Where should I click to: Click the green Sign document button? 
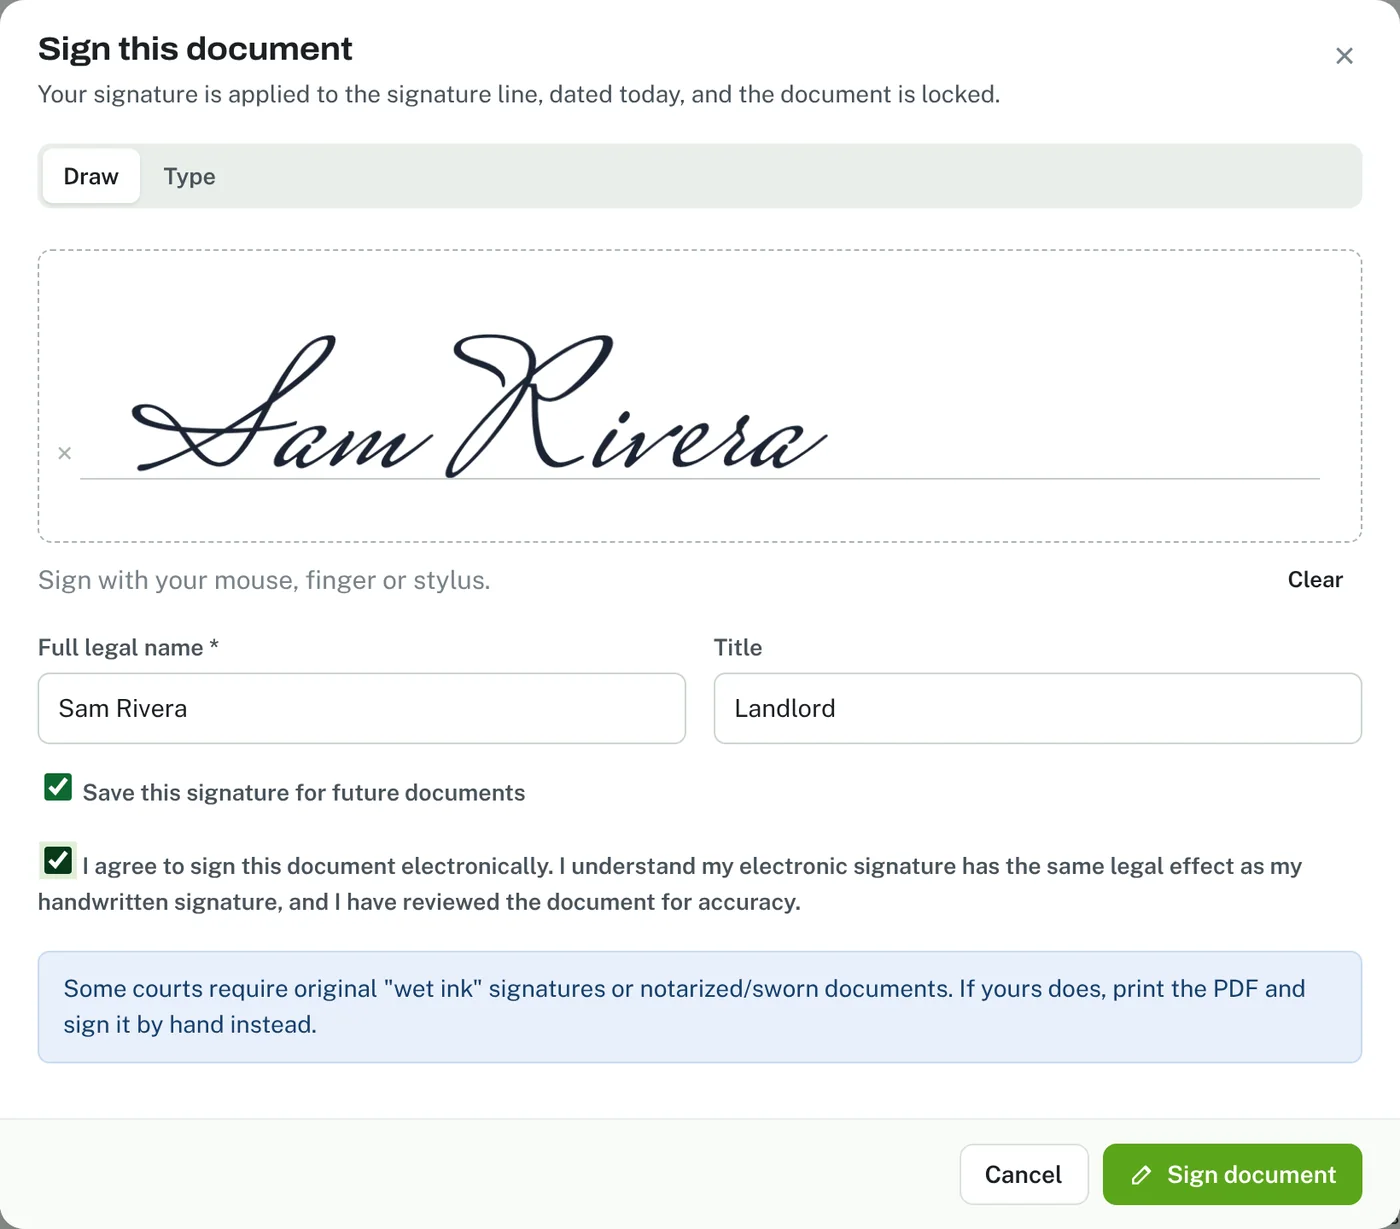(1232, 1174)
